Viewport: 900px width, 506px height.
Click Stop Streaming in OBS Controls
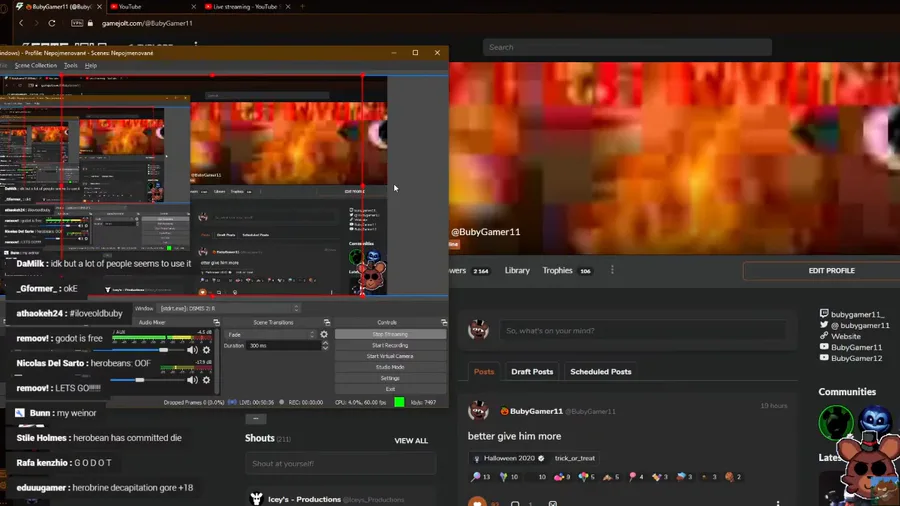point(390,334)
